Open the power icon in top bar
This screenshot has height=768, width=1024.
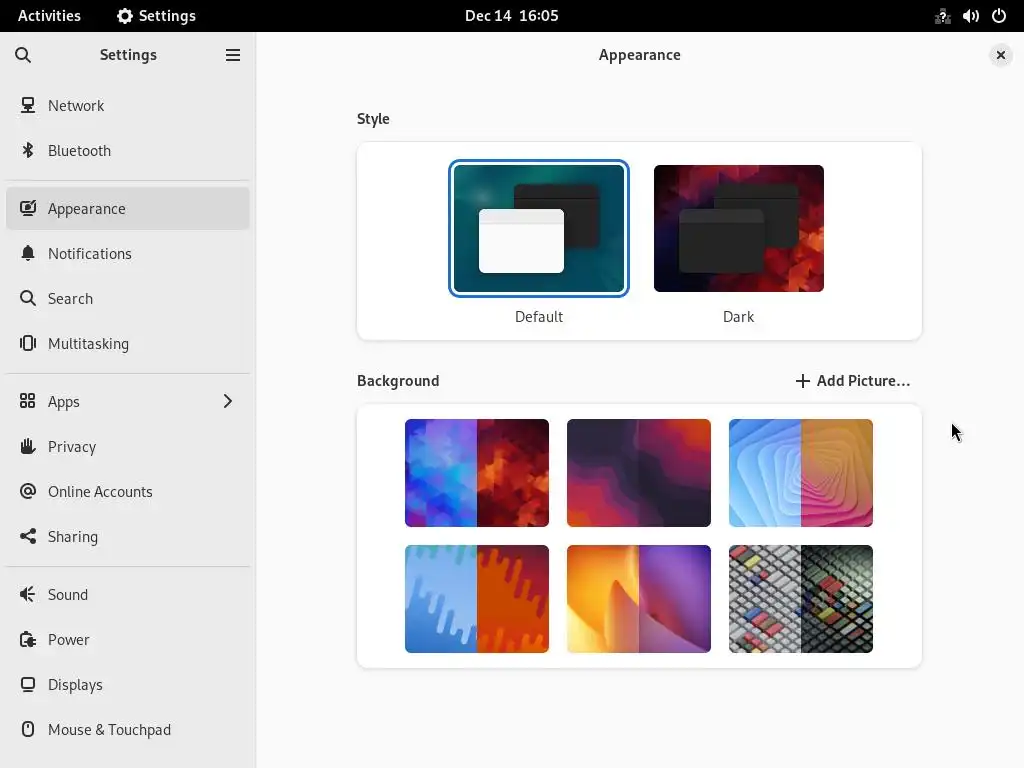coord(999,16)
